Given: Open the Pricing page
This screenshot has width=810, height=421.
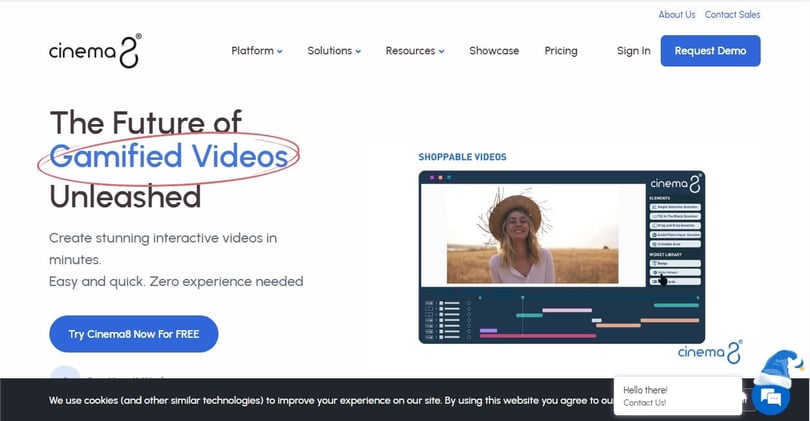Looking at the screenshot, I should click(561, 51).
